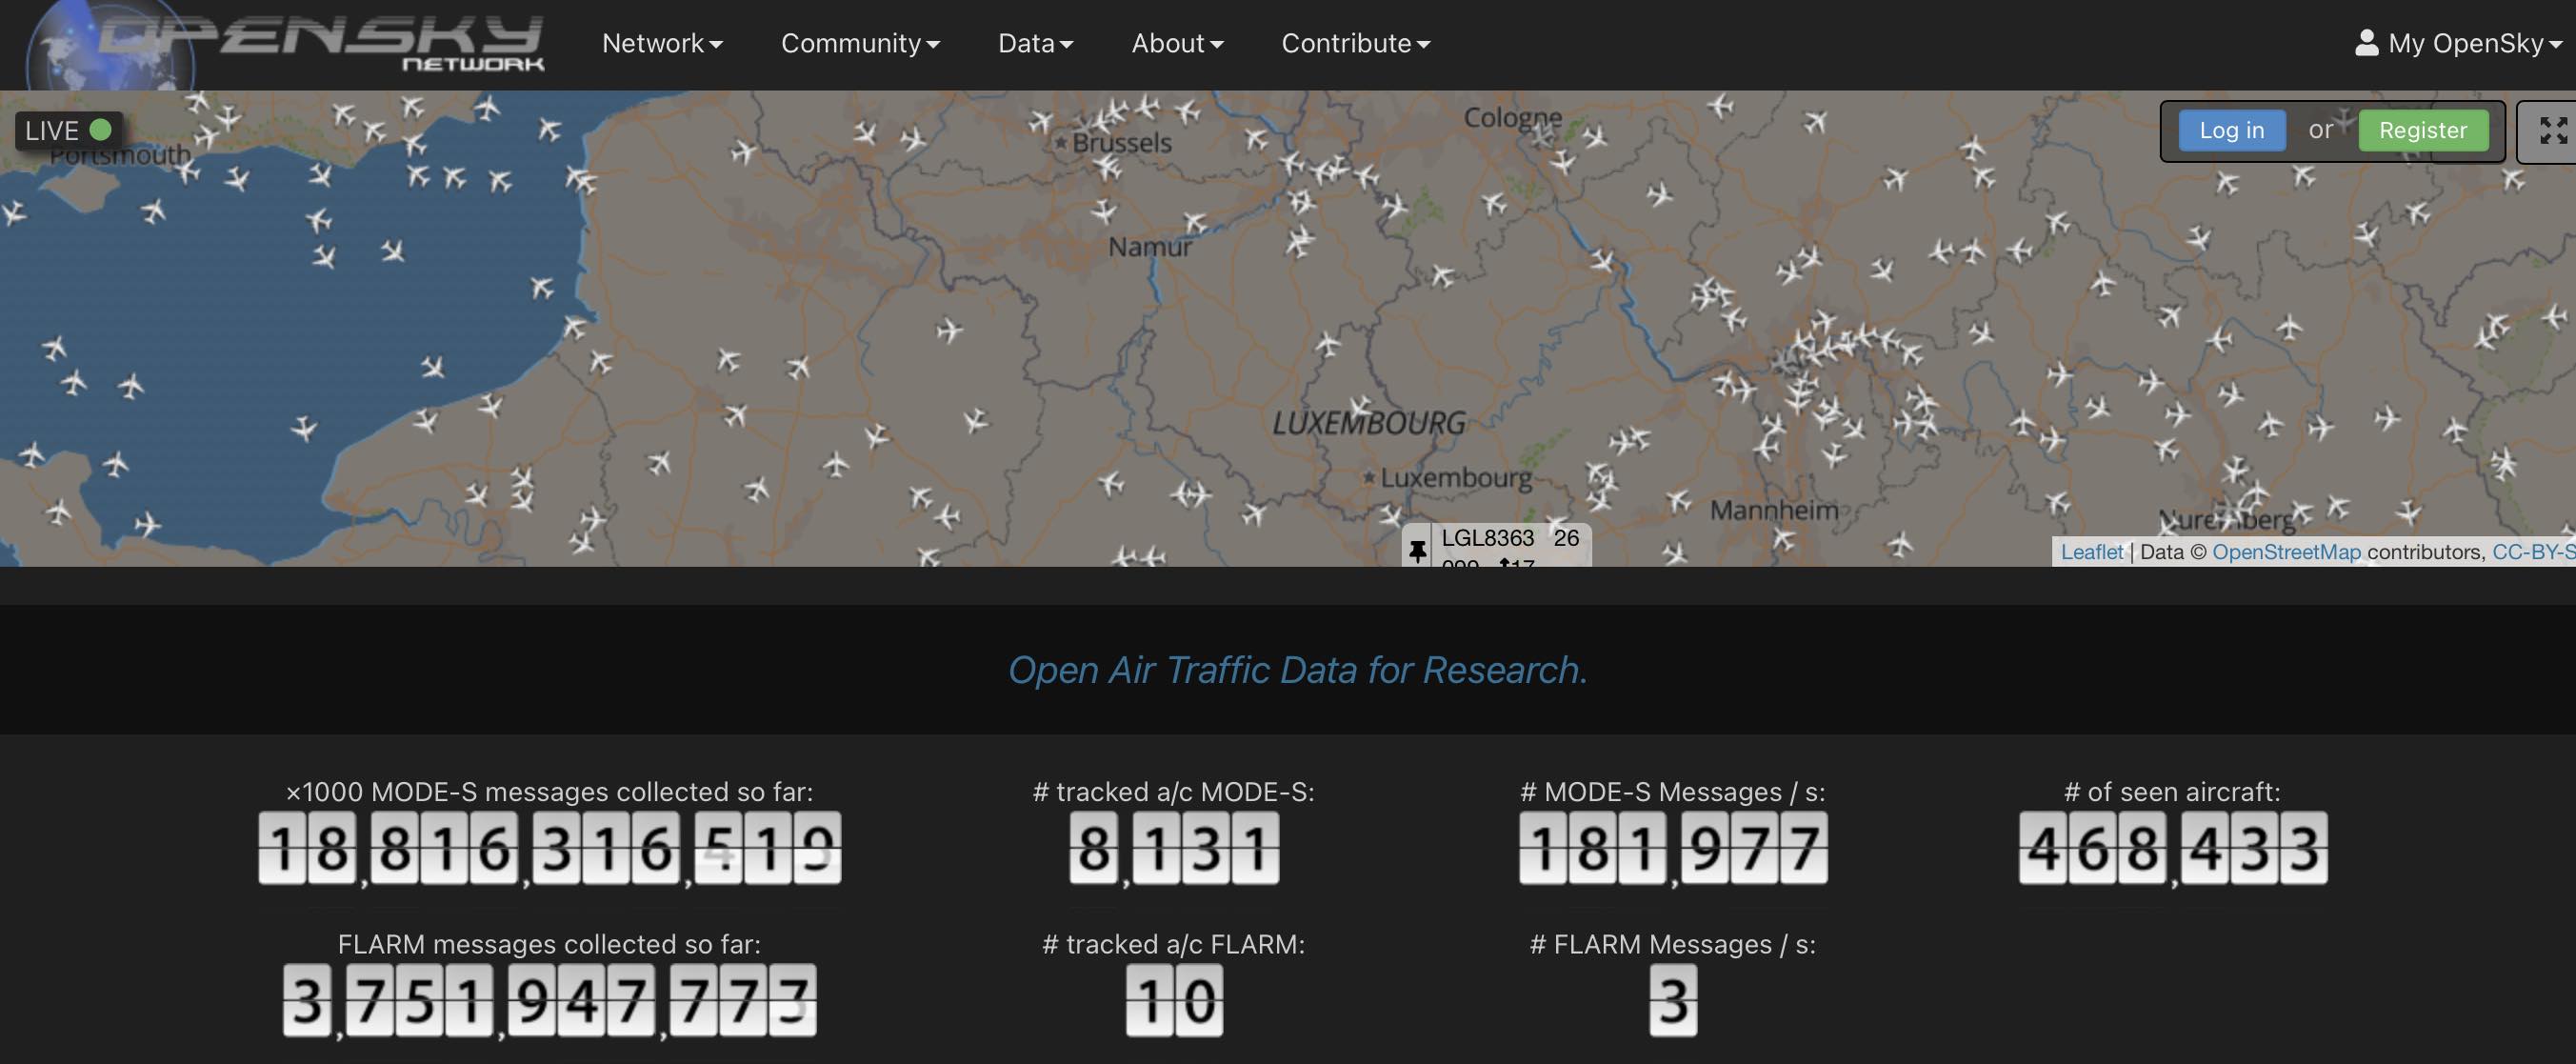Click the tracked a/c FLARM counter 10
Viewport: 2576px width, 1064px height.
tap(1174, 1000)
